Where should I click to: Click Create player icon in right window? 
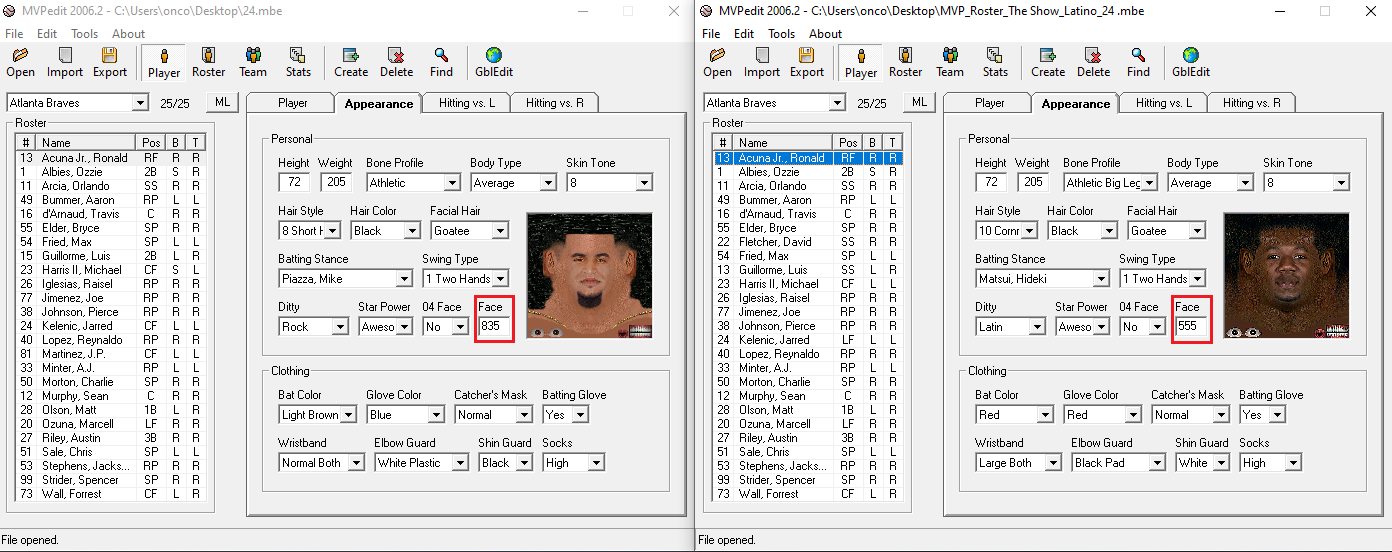click(1048, 62)
